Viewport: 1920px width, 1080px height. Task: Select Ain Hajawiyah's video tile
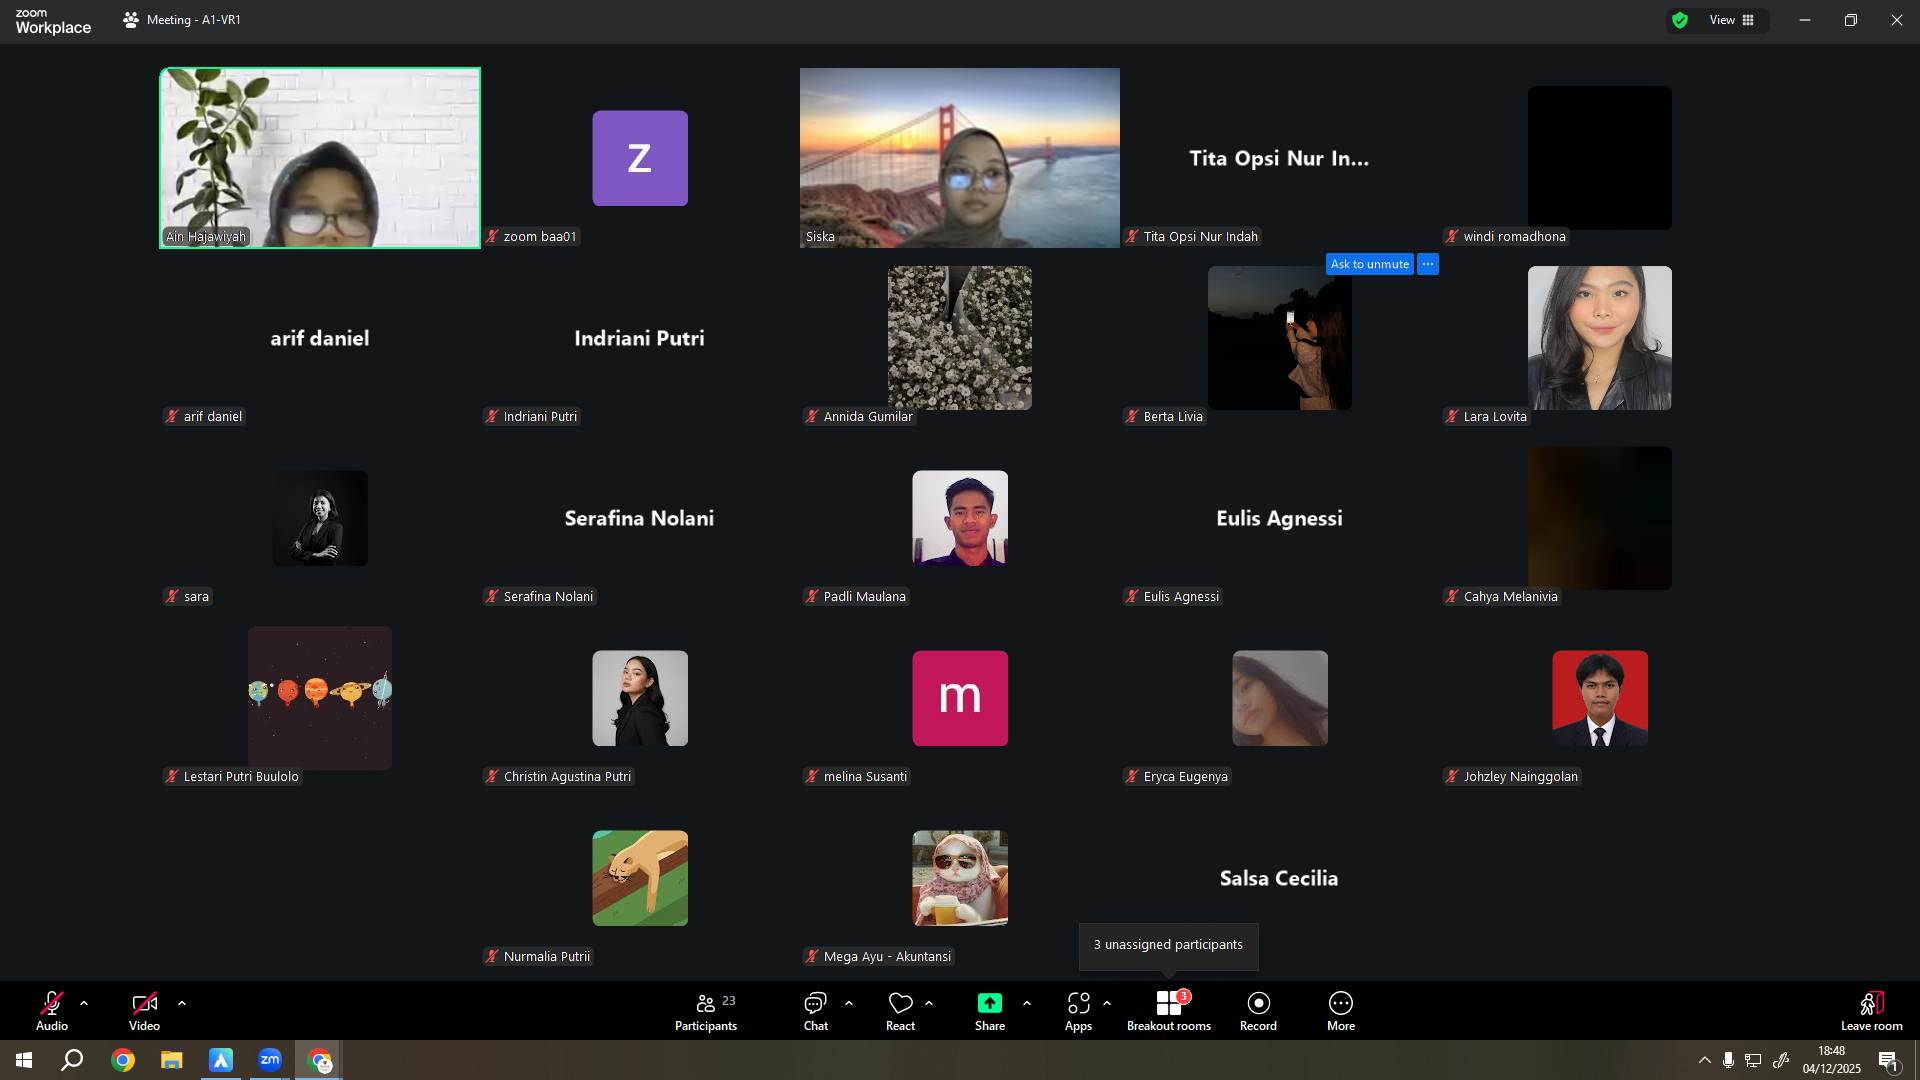pyautogui.click(x=320, y=158)
